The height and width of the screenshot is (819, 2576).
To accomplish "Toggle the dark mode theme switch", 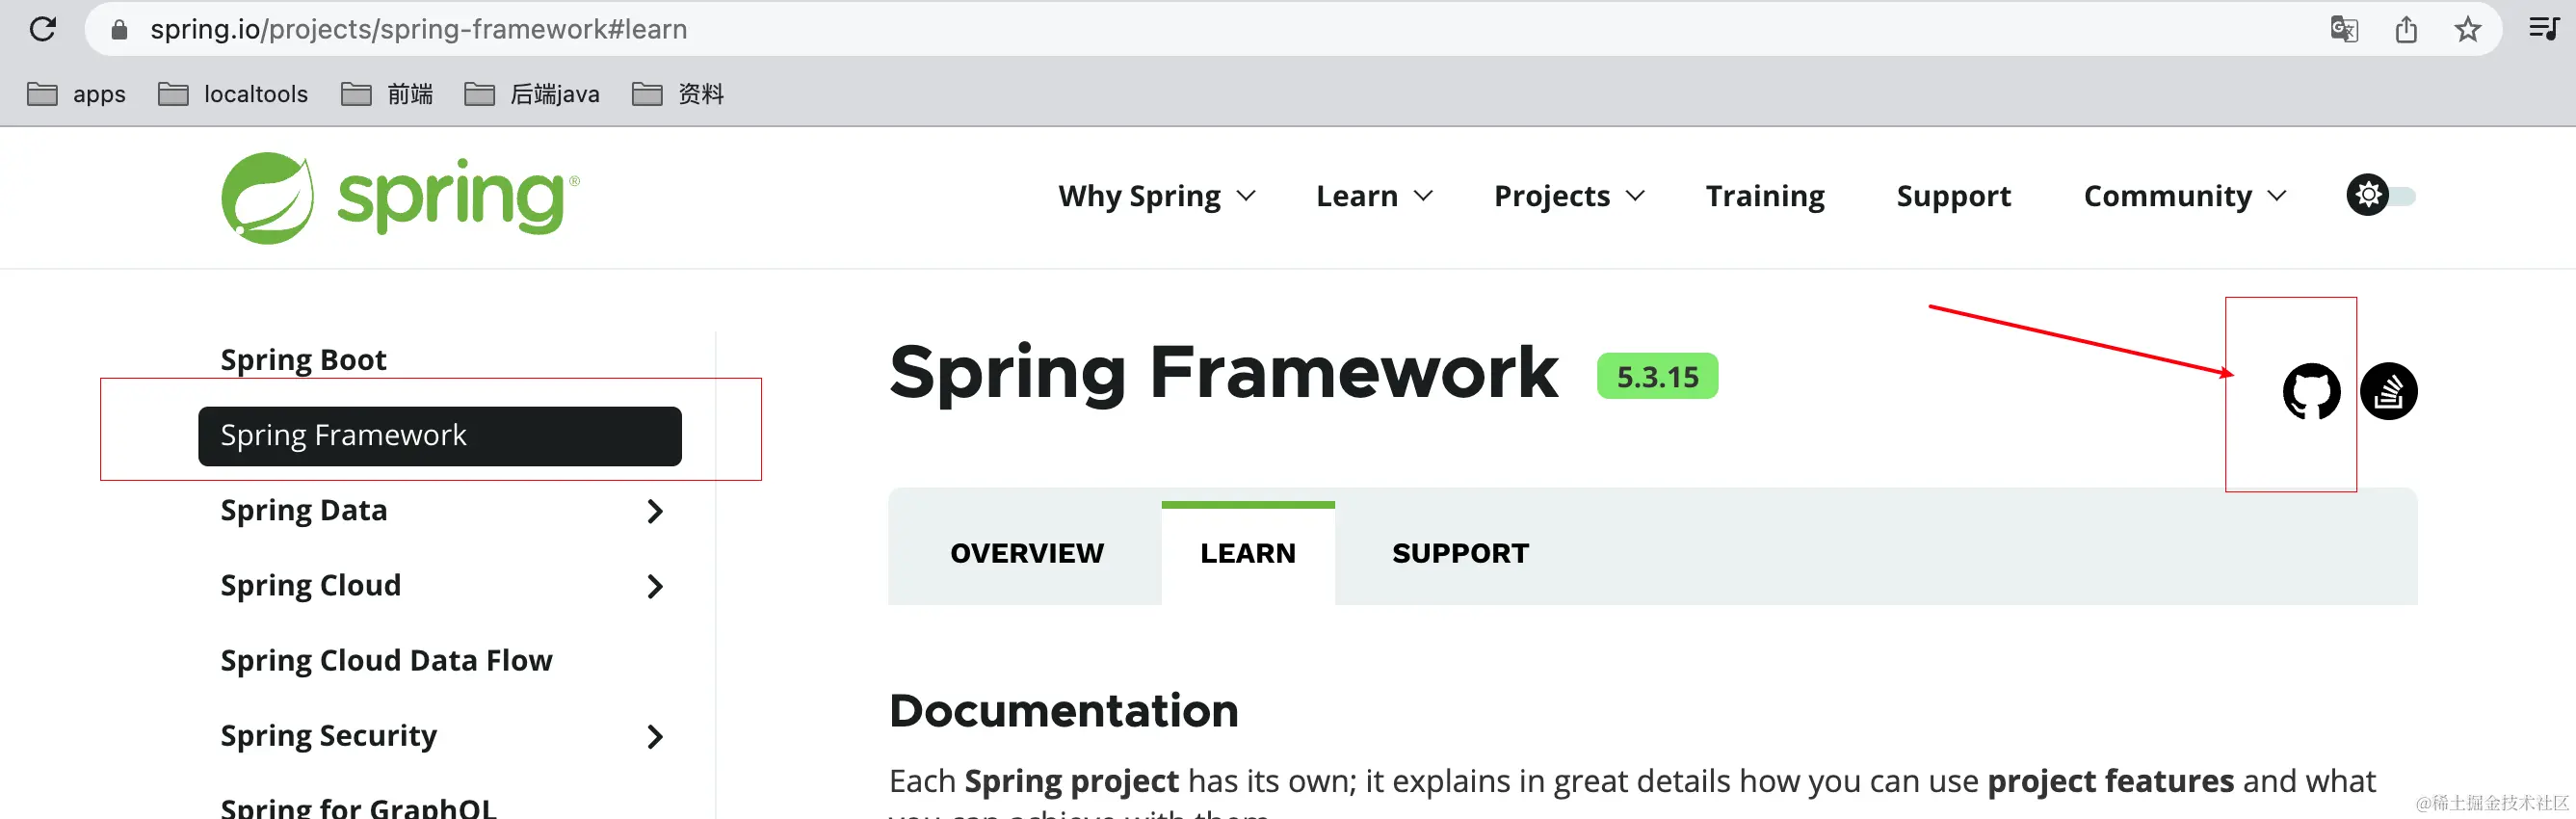I will 2381,195.
